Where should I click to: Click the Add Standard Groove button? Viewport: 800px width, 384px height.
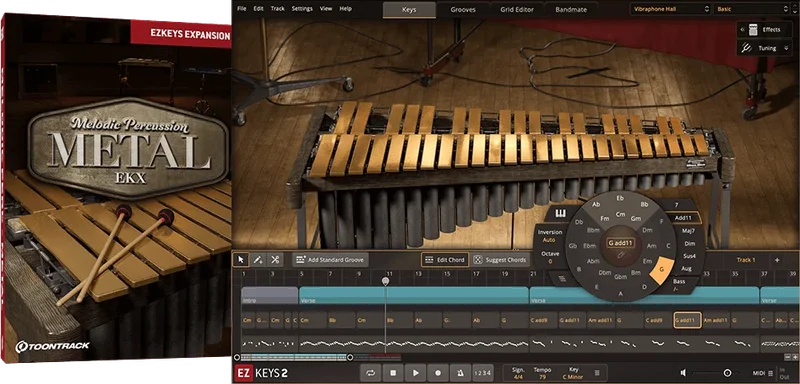330,260
